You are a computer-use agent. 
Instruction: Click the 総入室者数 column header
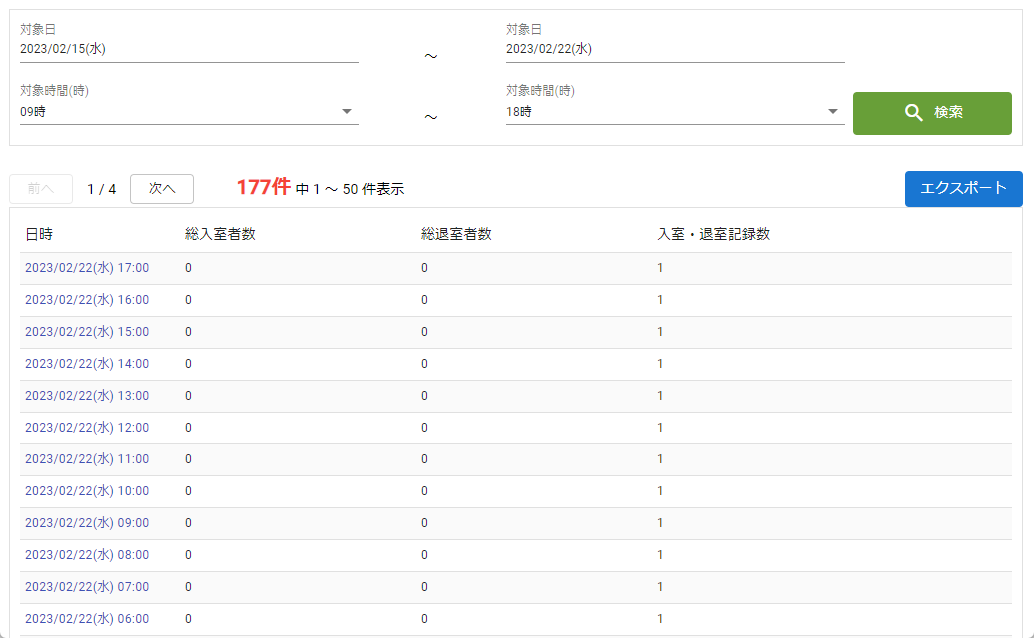(220, 235)
